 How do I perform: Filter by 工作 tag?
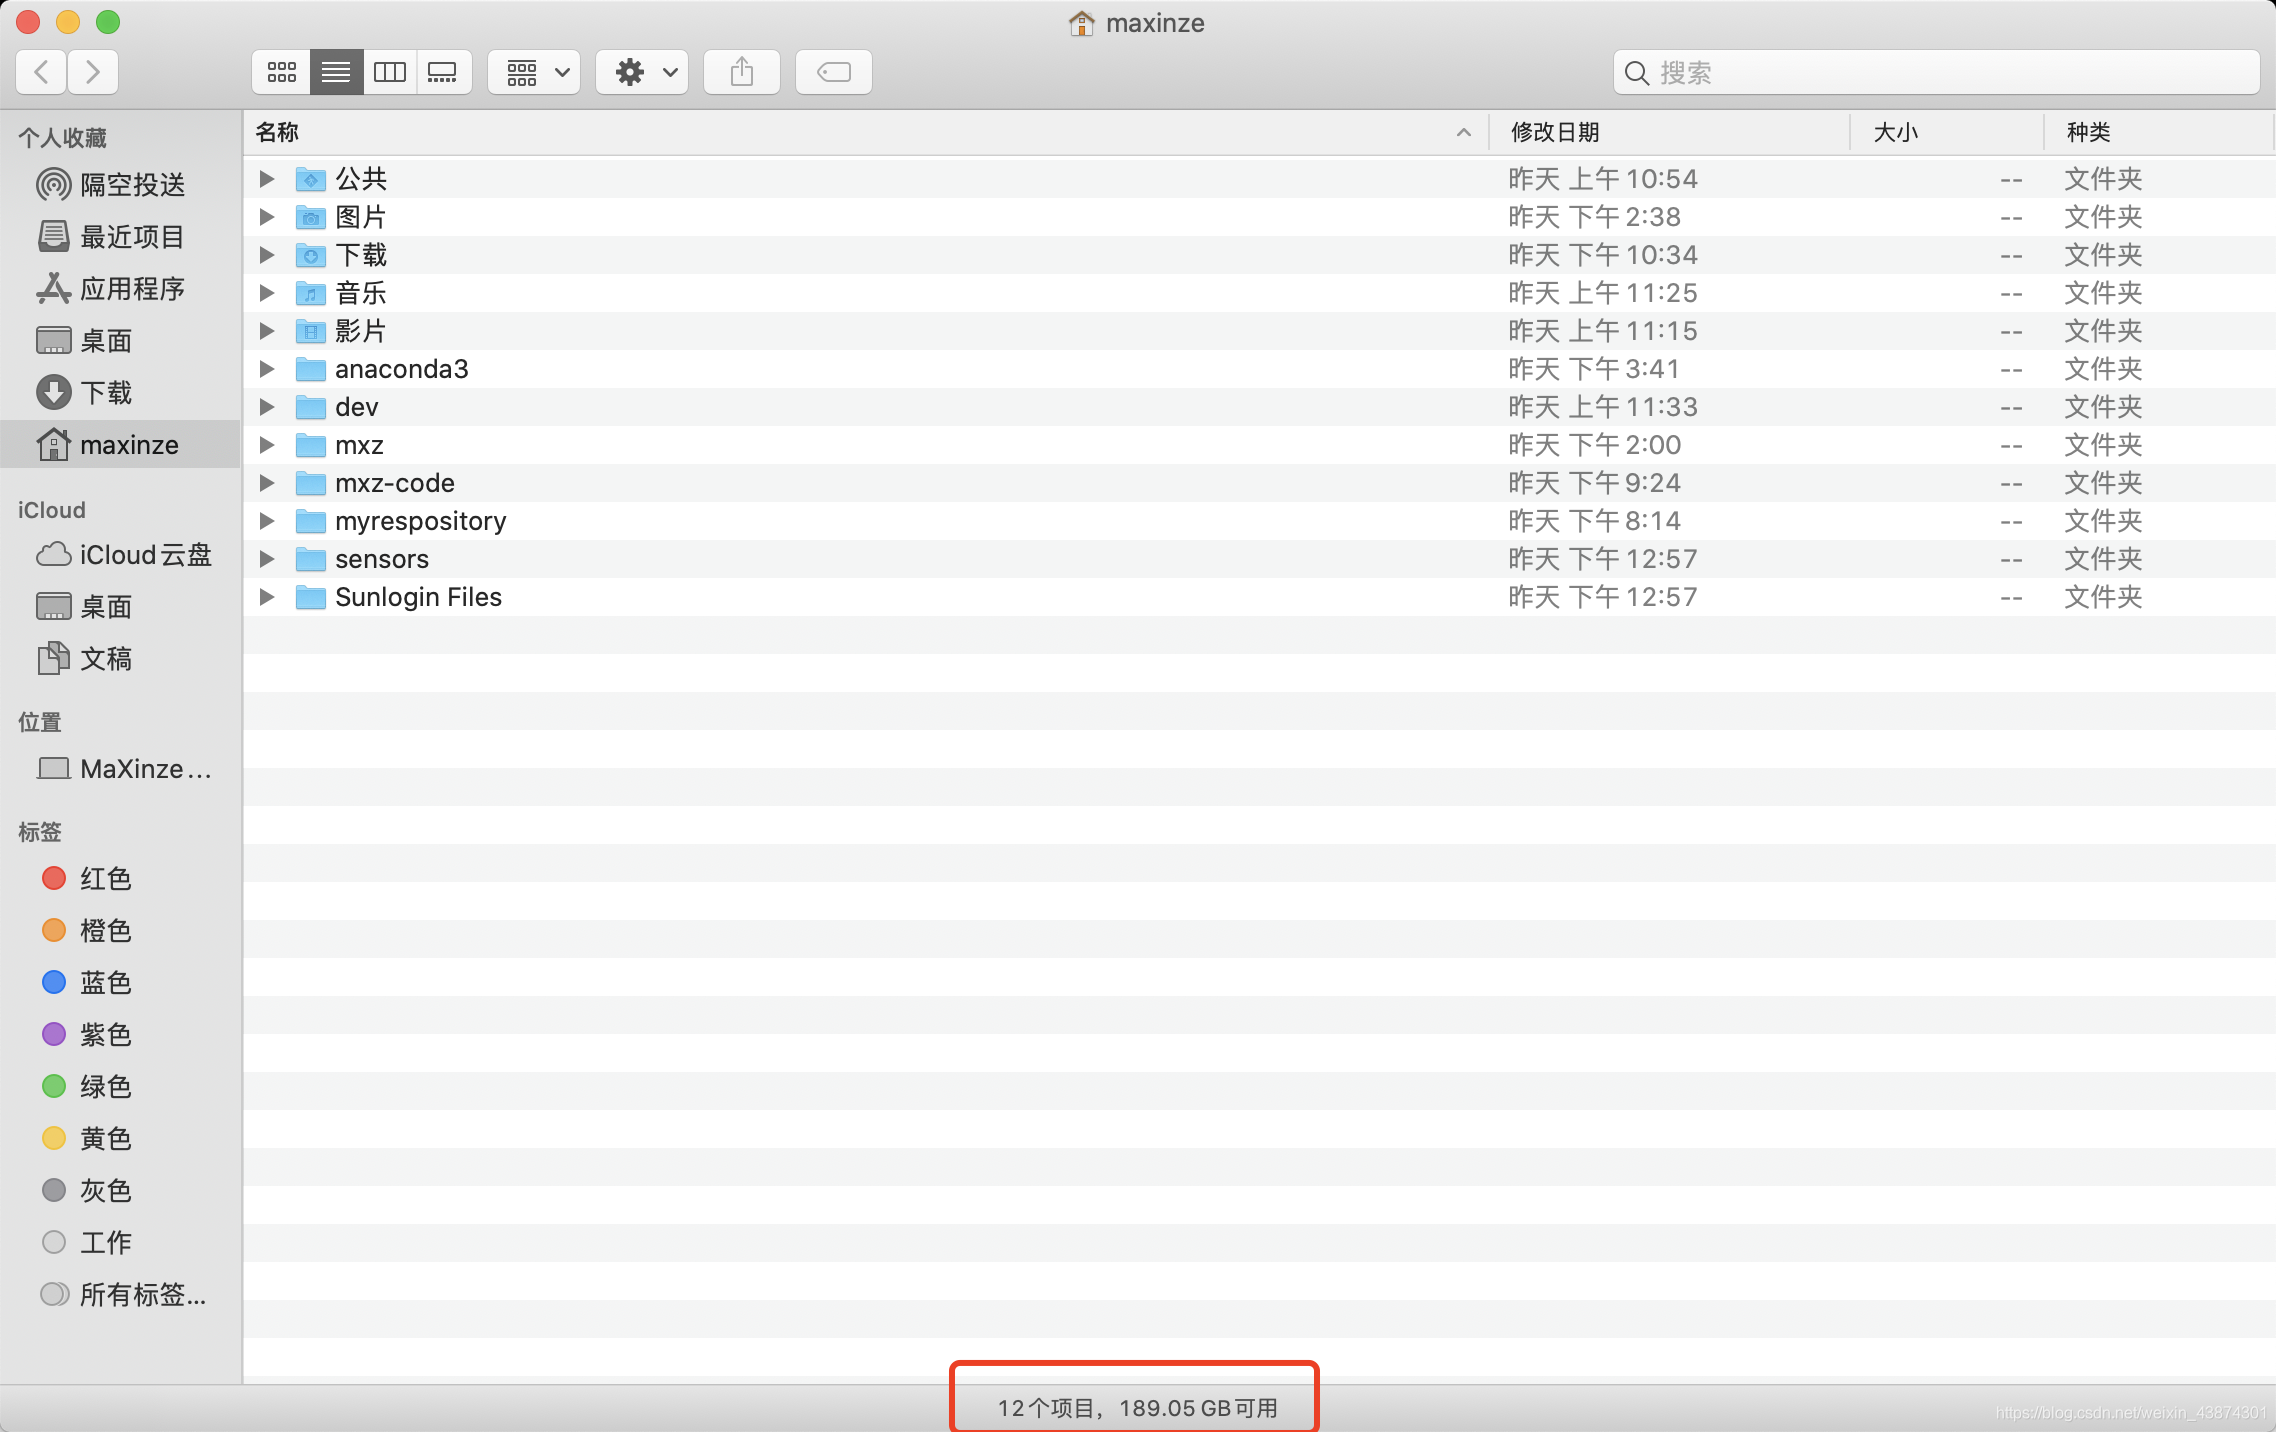pyautogui.click(x=120, y=1243)
